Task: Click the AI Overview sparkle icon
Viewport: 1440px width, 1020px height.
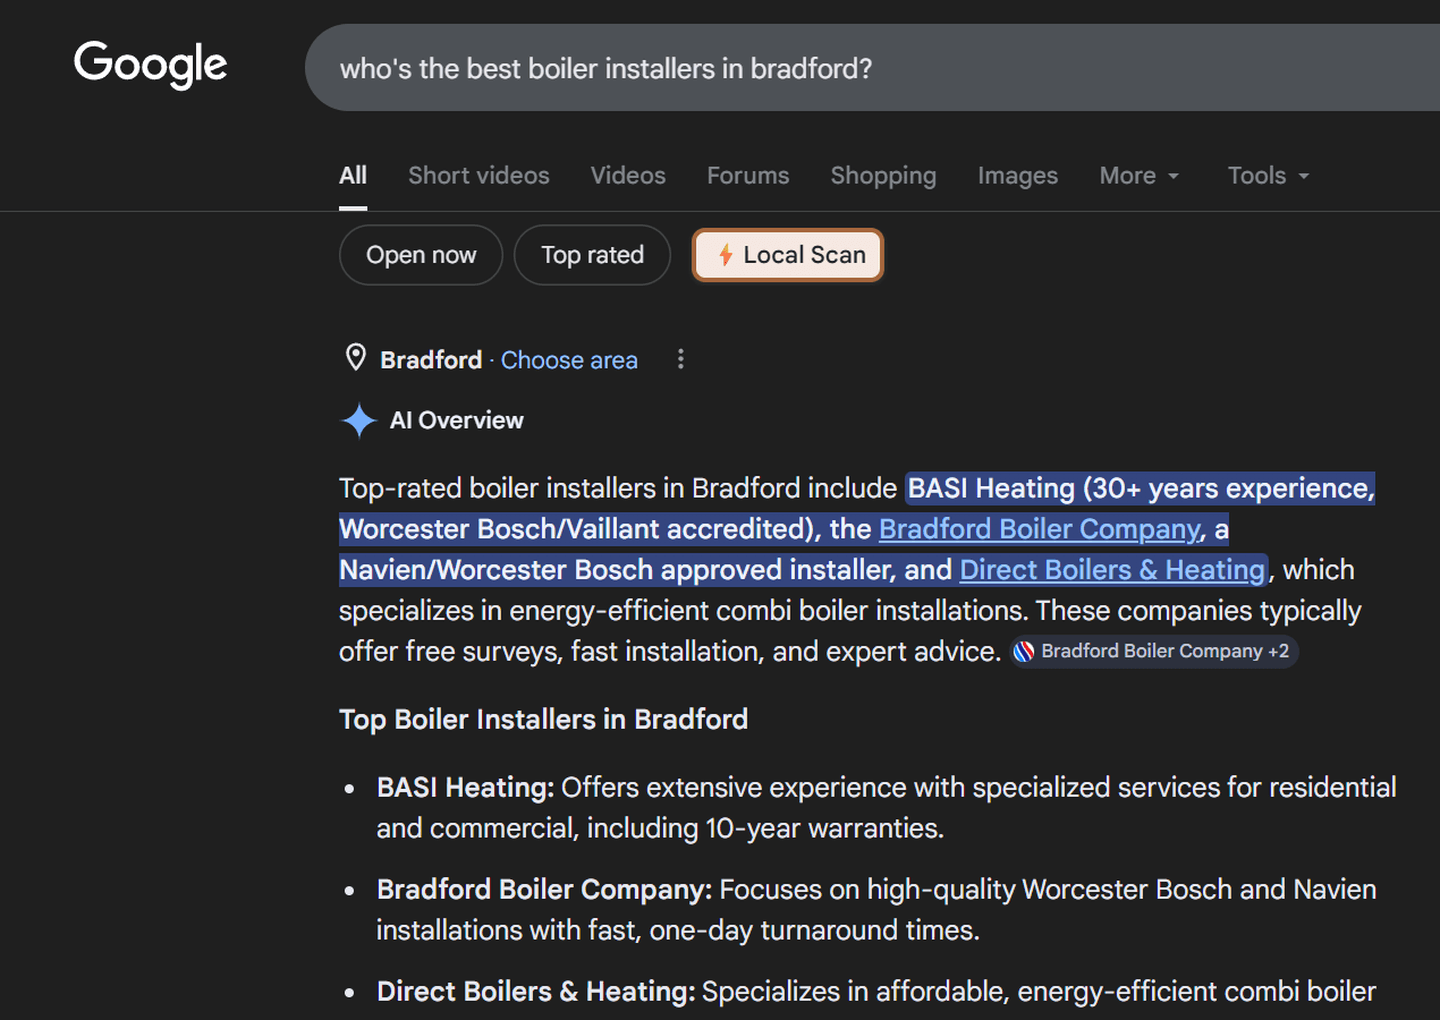Action: click(x=358, y=420)
